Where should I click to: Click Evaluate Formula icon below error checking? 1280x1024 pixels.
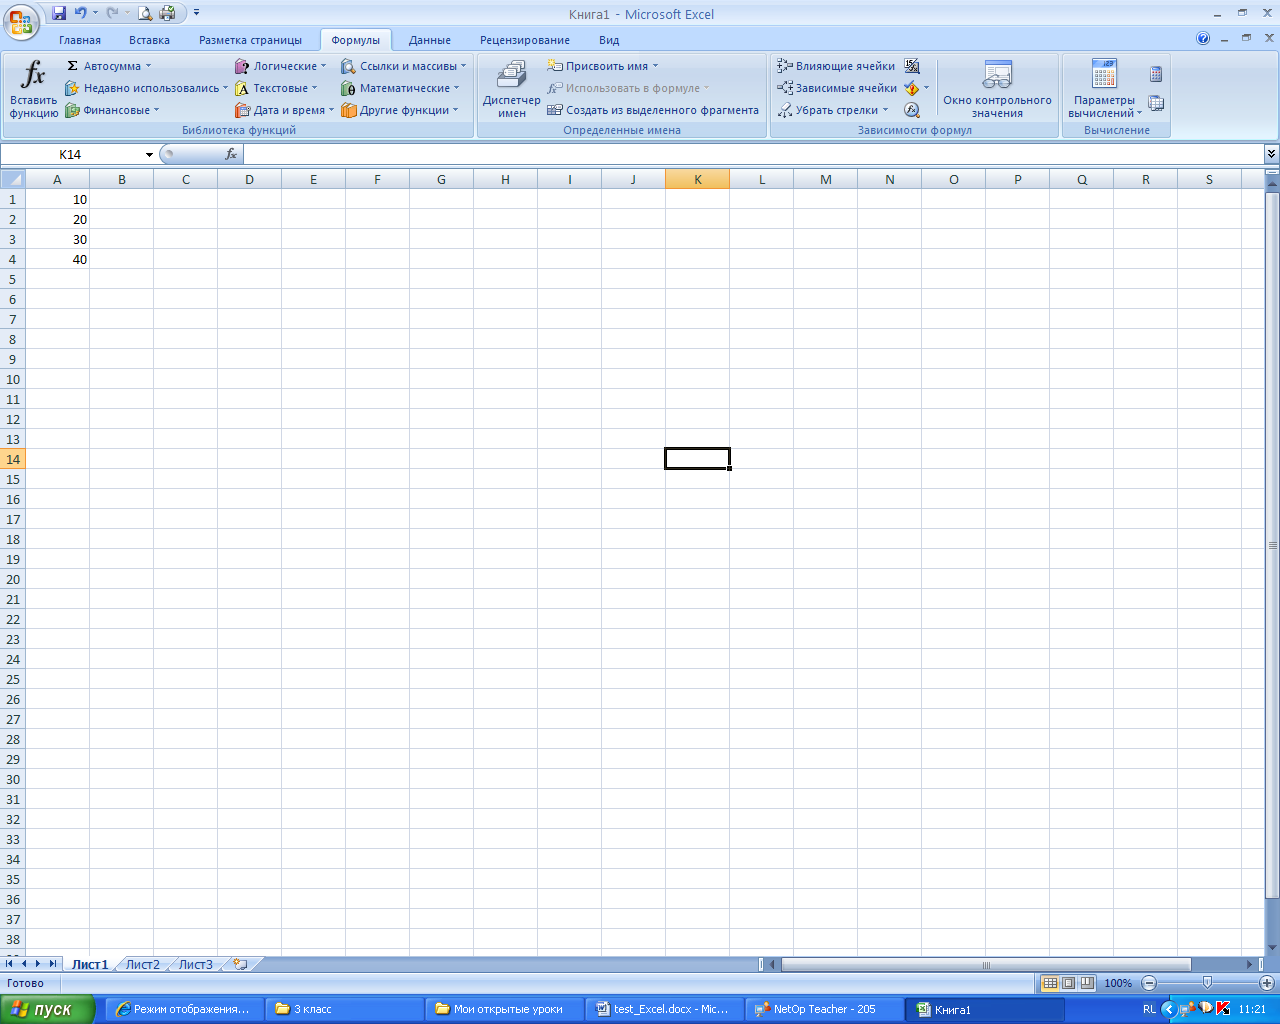[x=912, y=110]
